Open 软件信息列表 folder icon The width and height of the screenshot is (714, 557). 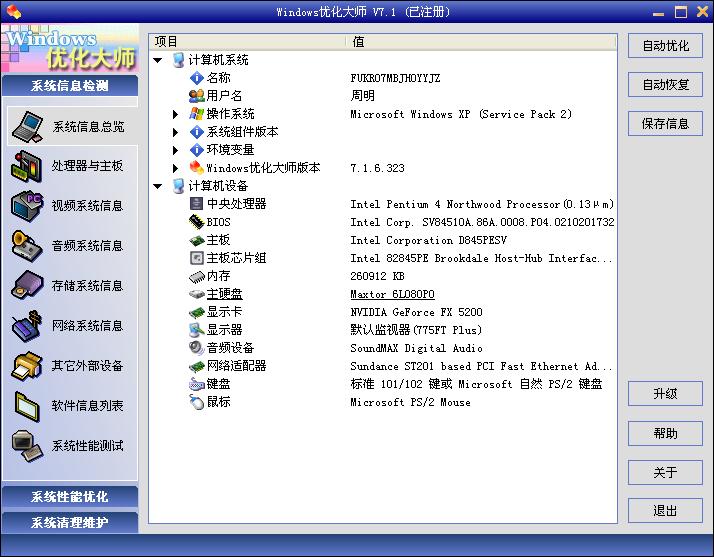27,405
